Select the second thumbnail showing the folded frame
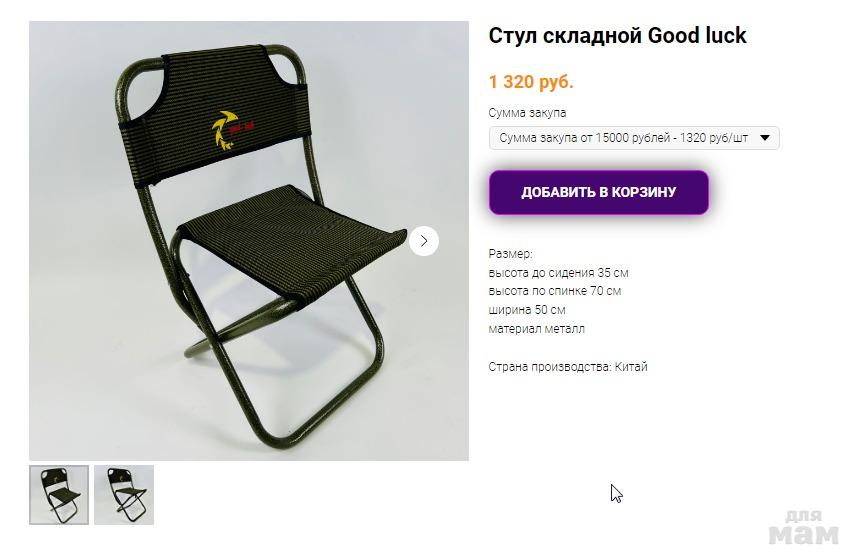 click(124, 495)
